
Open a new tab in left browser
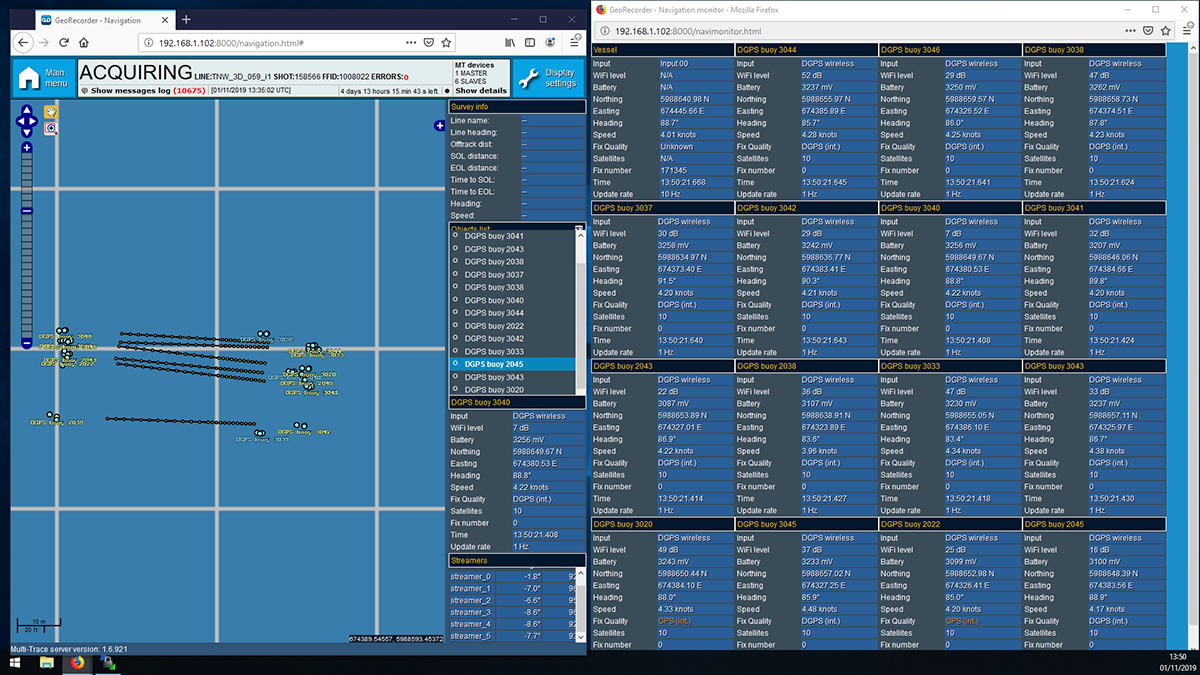(186, 20)
